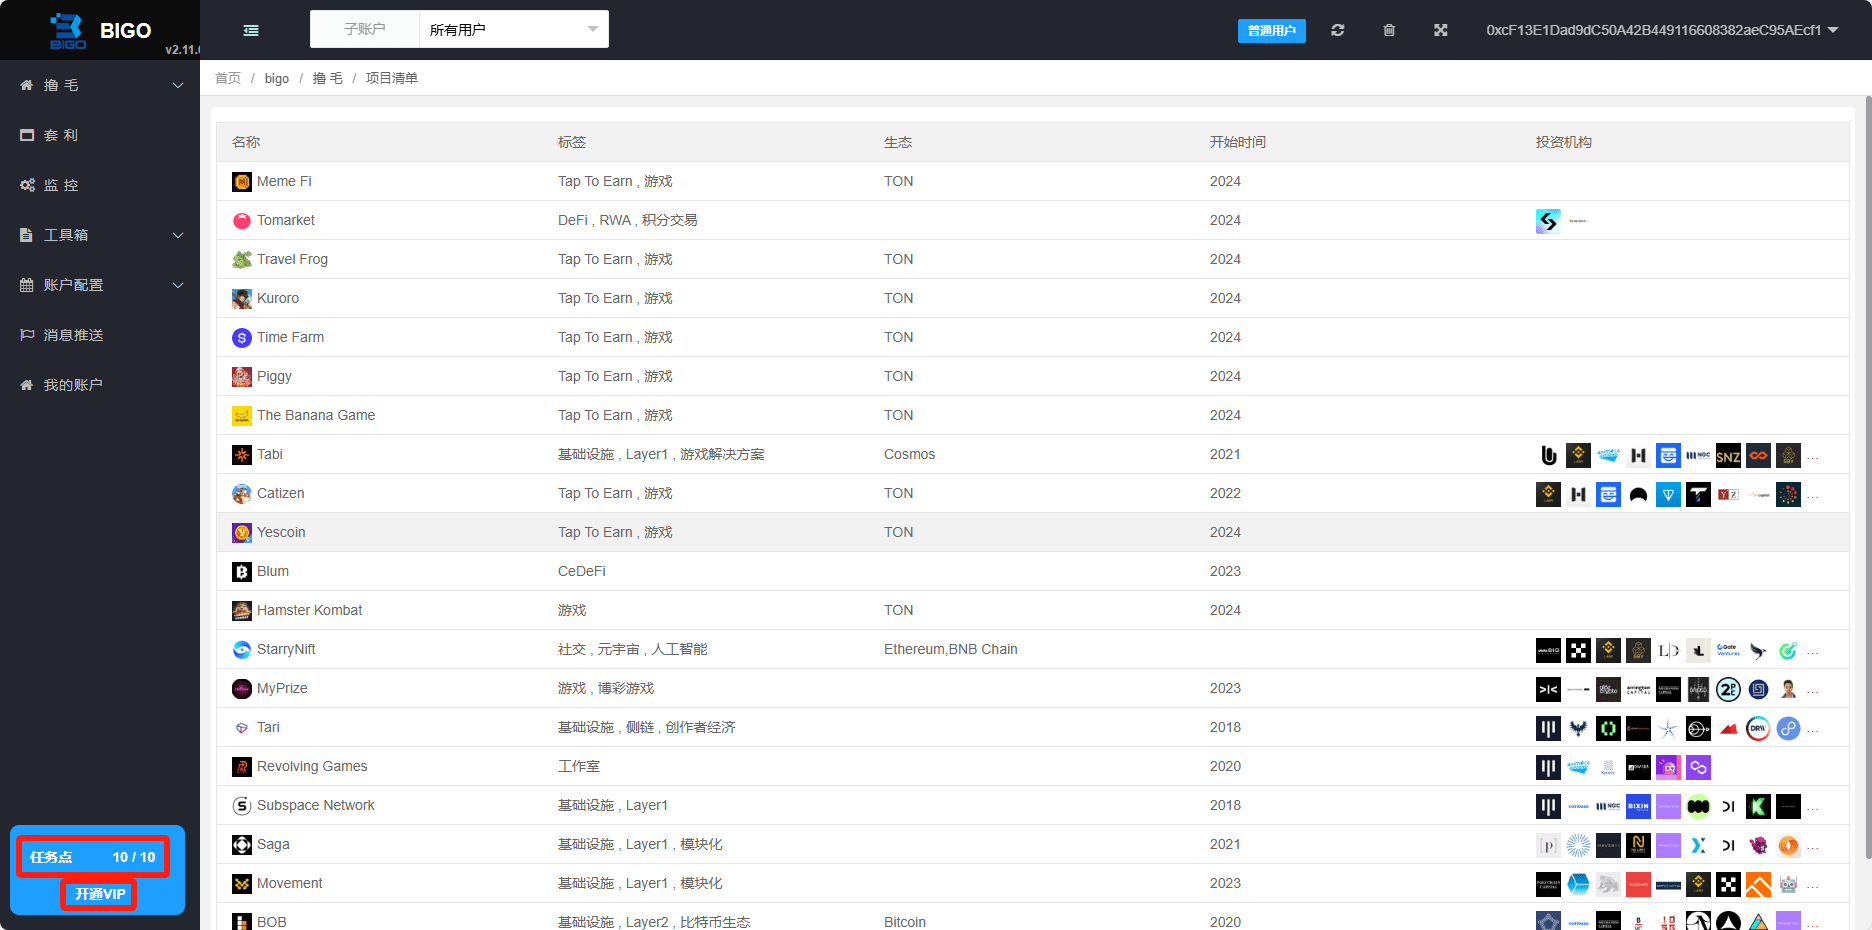The width and height of the screenshot is (1872, 930).
Task: Click The Banana Game yellow icon
Action: [x=242, y=416]
